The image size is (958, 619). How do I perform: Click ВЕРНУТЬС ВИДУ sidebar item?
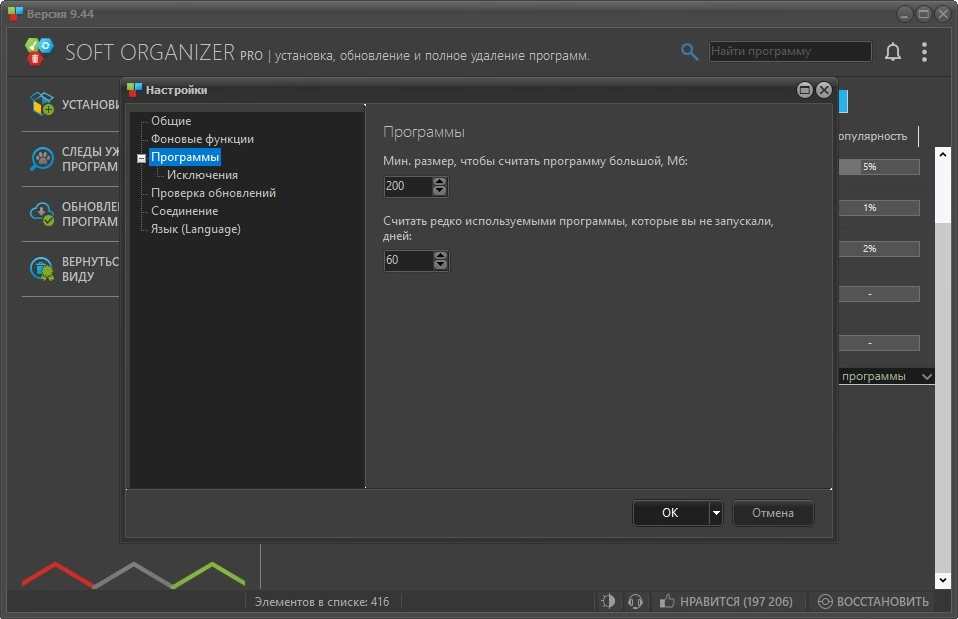90,269
